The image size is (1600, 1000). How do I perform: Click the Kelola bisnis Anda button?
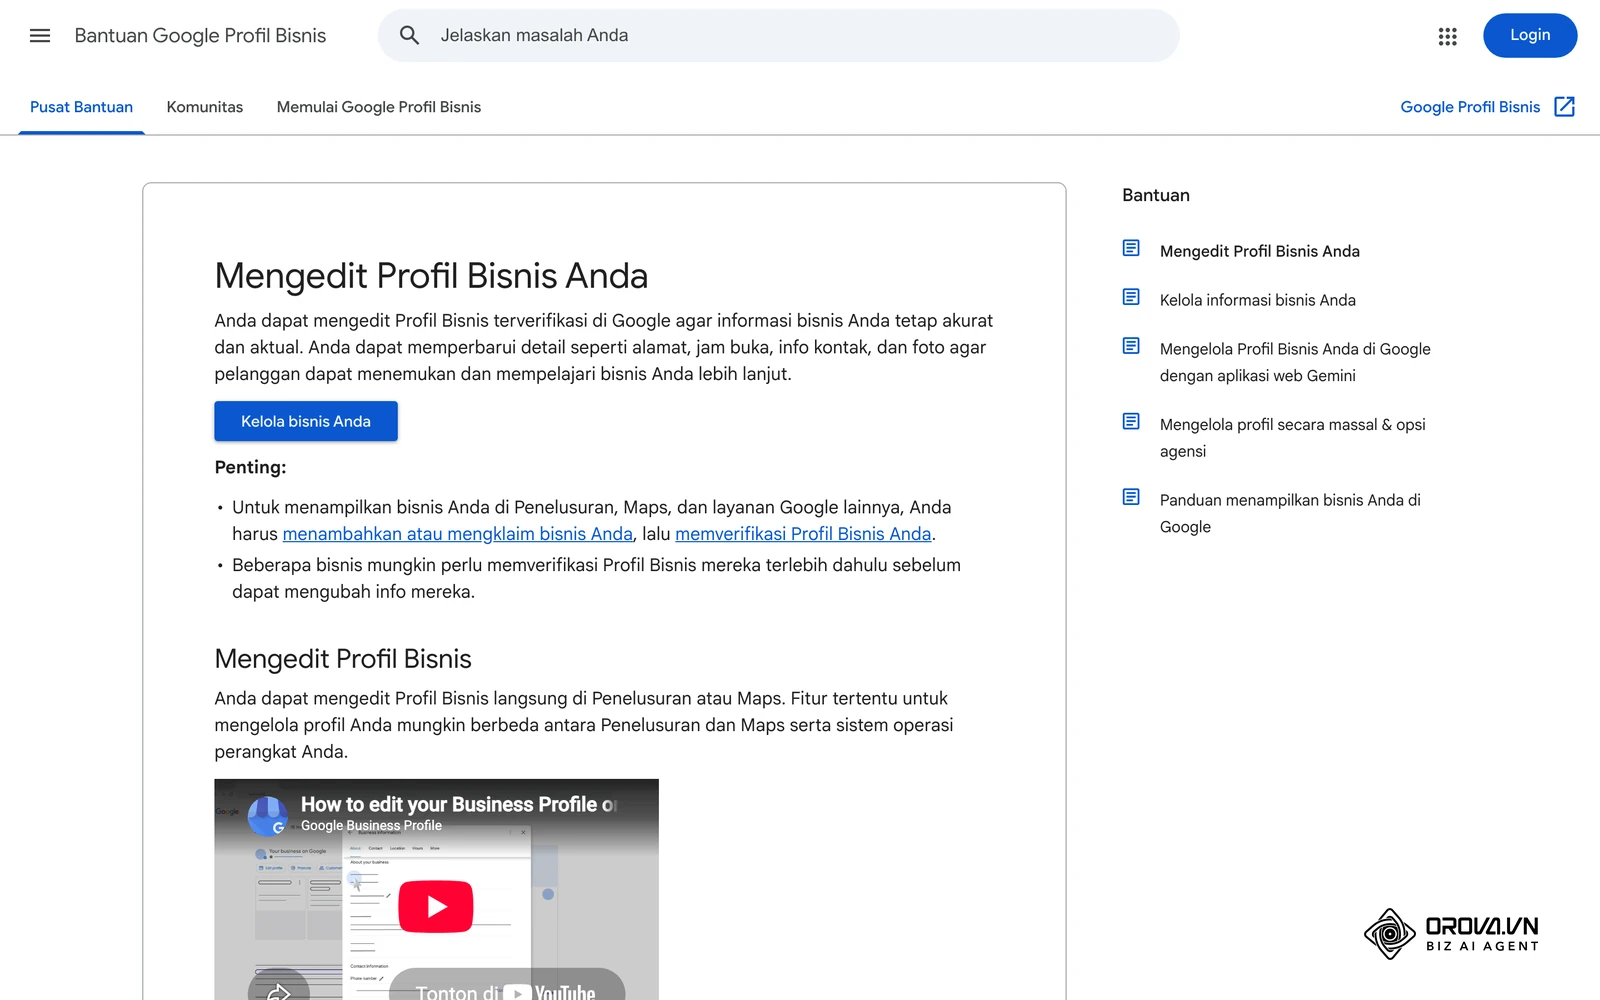coord(306,421)
